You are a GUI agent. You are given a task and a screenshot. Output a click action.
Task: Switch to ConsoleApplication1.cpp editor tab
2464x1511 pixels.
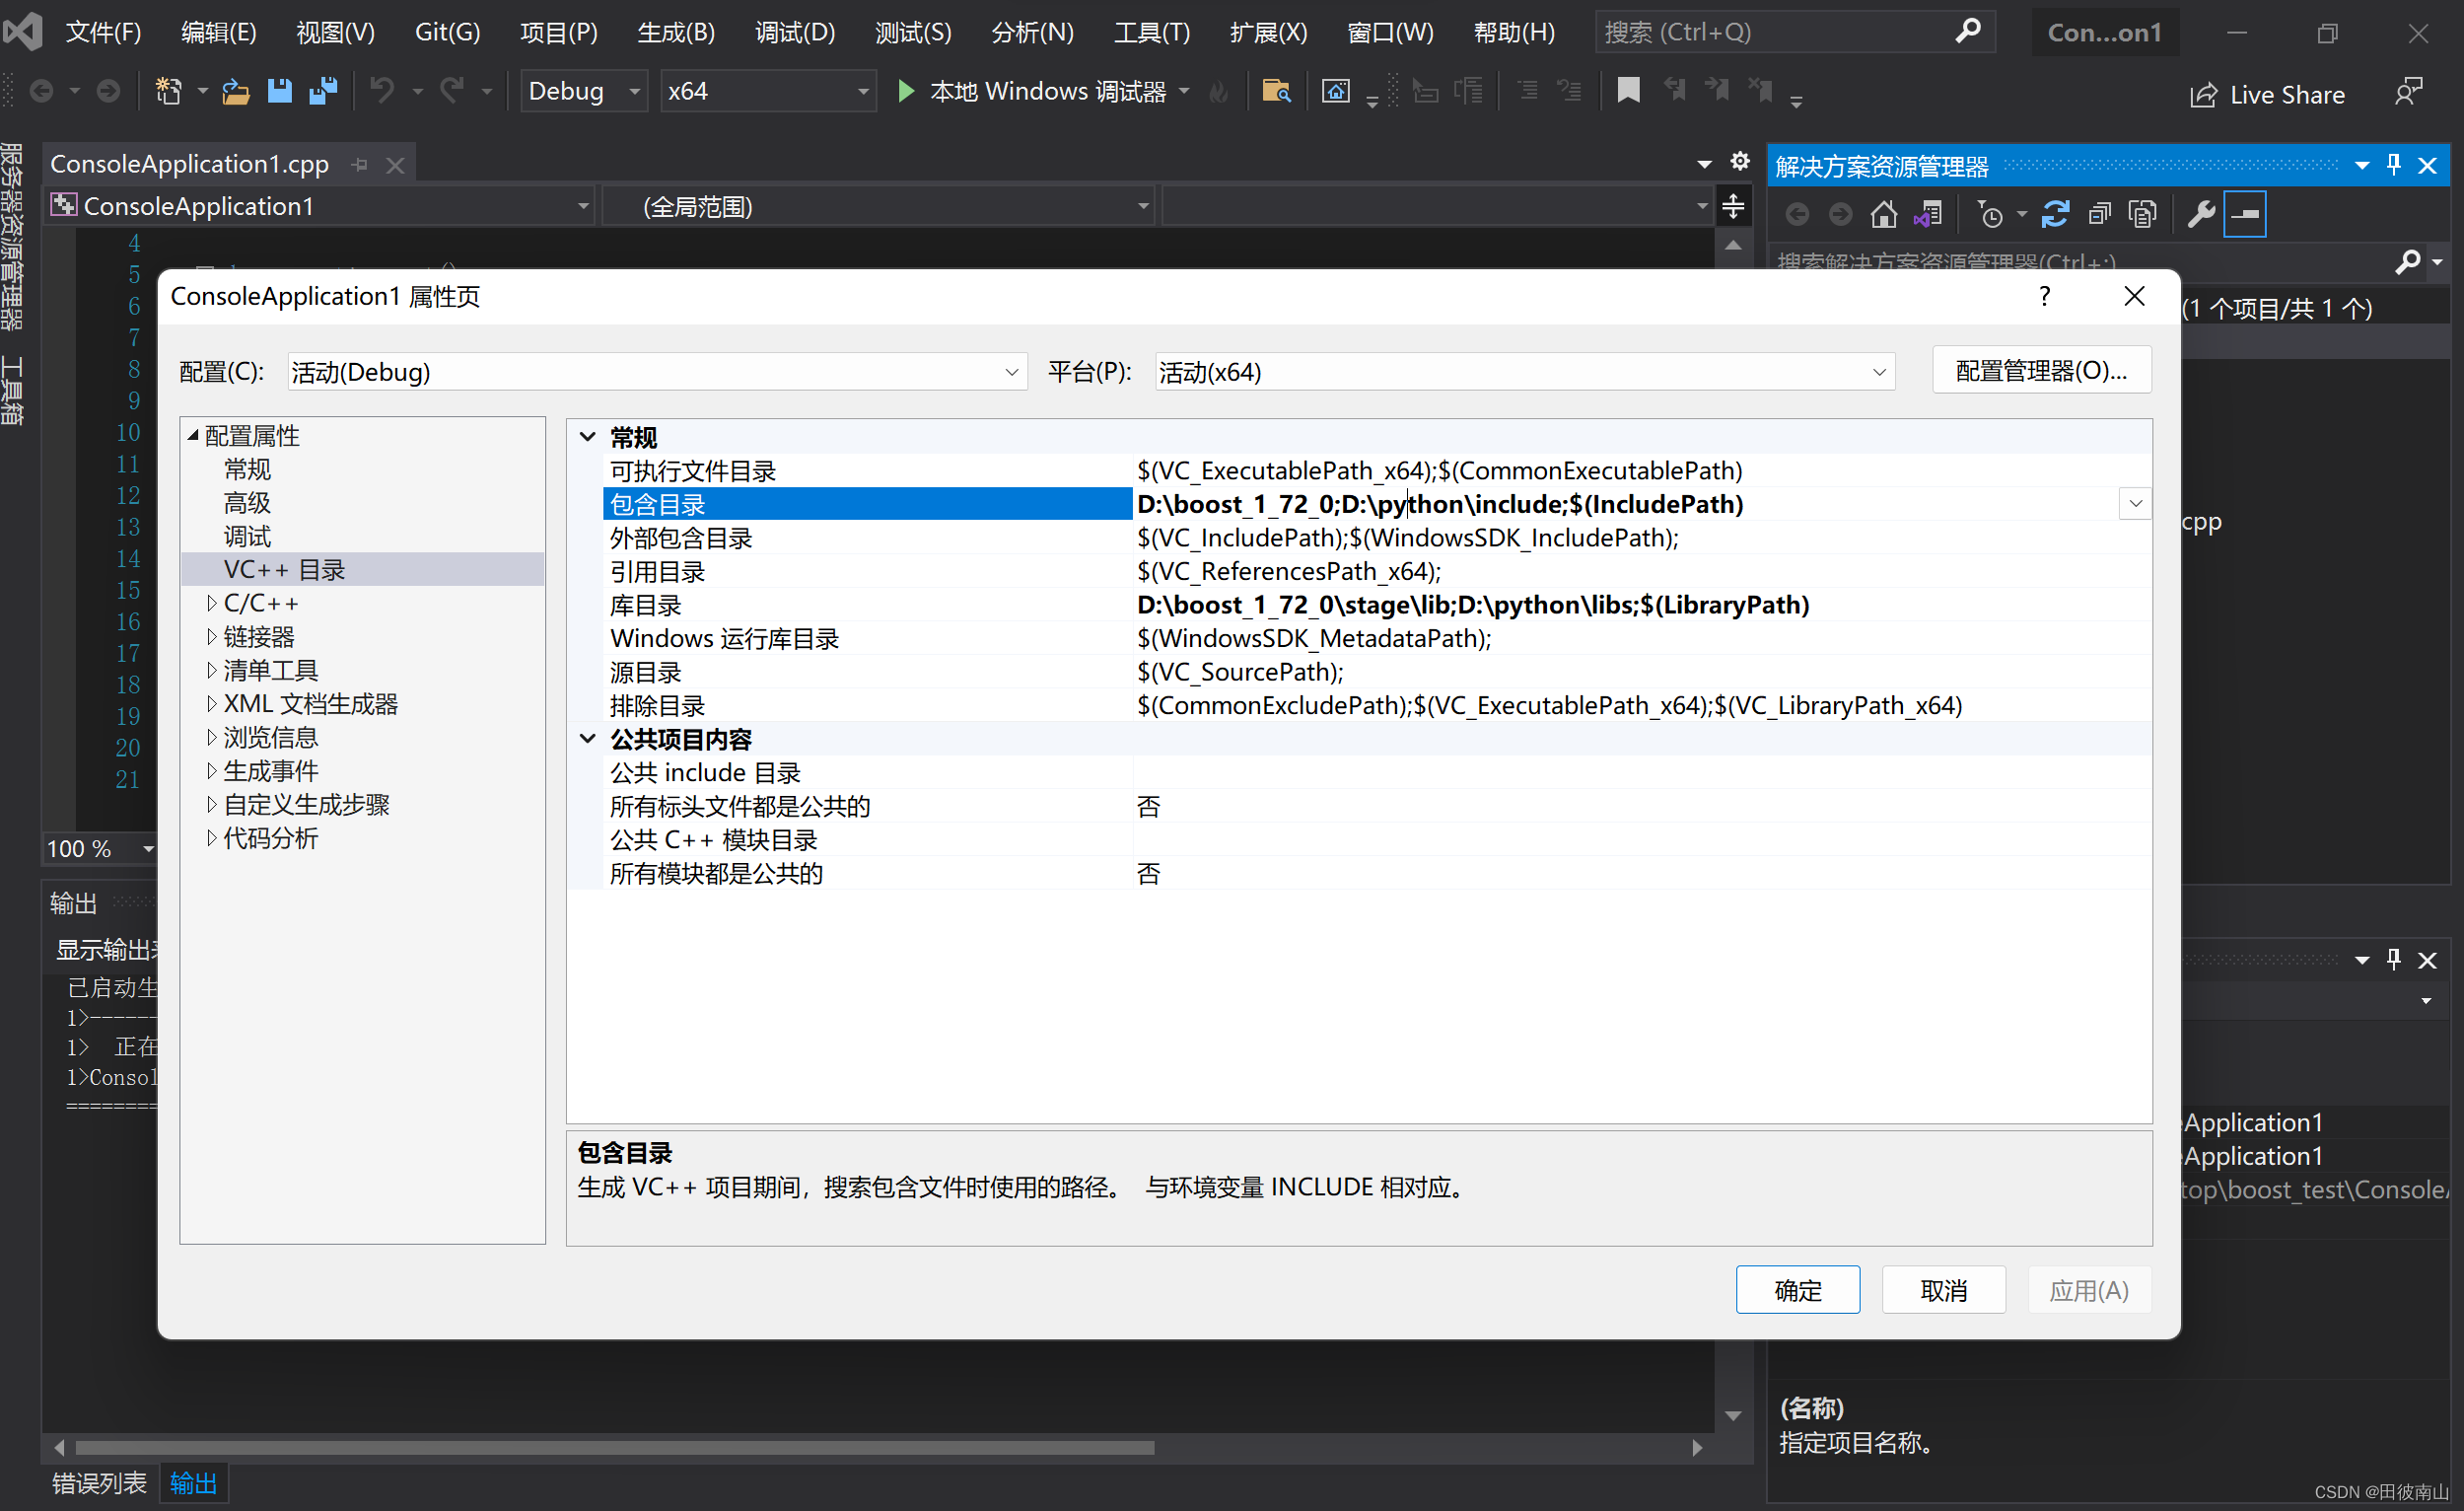189,164
